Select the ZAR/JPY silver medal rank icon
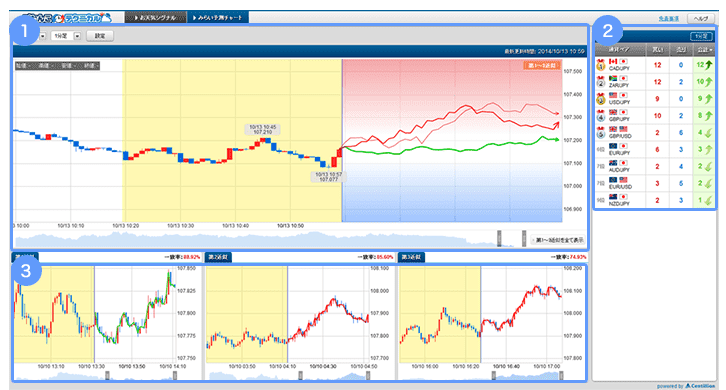 click(601, 82)
